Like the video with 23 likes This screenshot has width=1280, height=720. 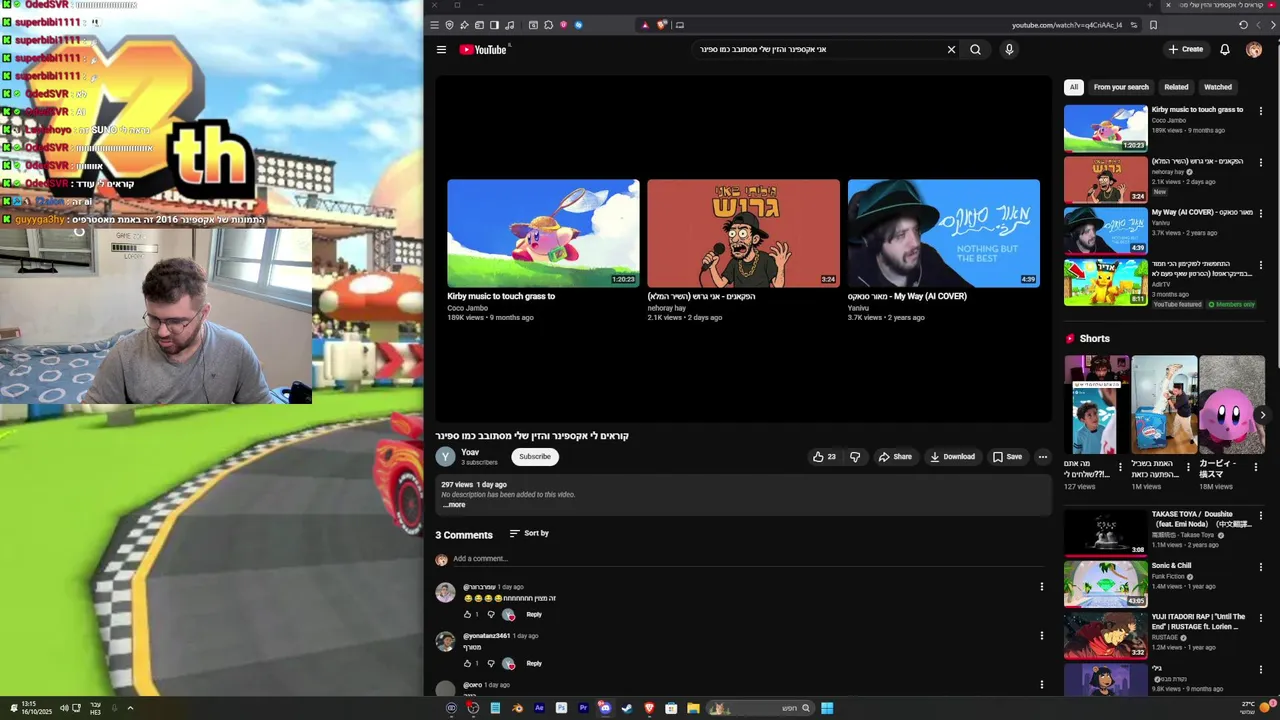824,457
